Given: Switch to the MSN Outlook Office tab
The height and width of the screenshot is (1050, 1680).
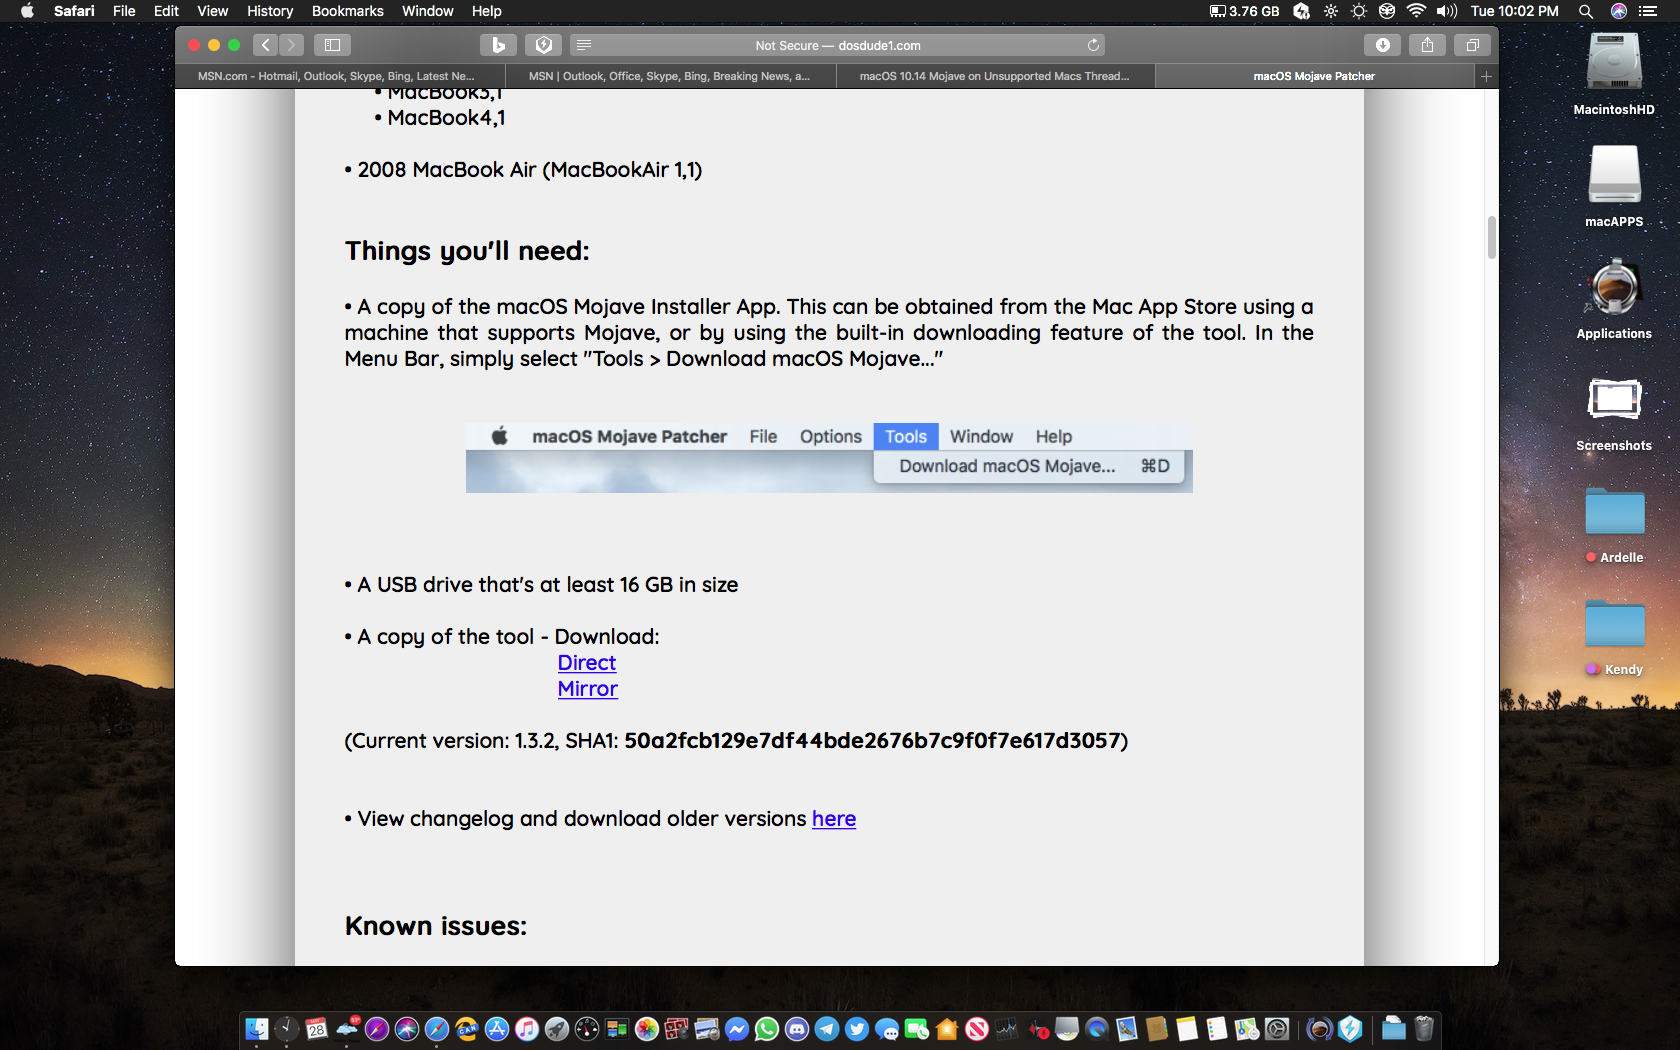Looking at the screenshot, I should [x=670, y=76].
